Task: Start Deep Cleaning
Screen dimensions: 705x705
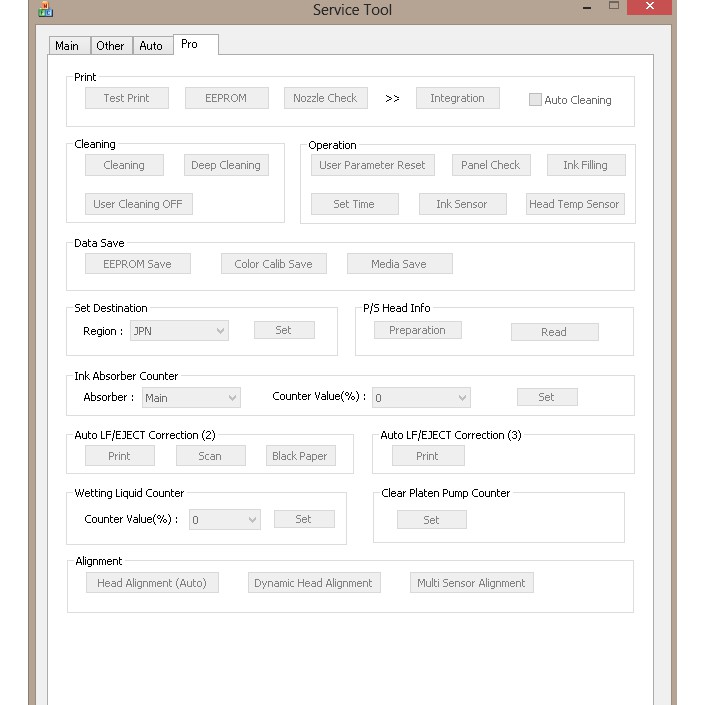Action: click(x=226, y=166)
